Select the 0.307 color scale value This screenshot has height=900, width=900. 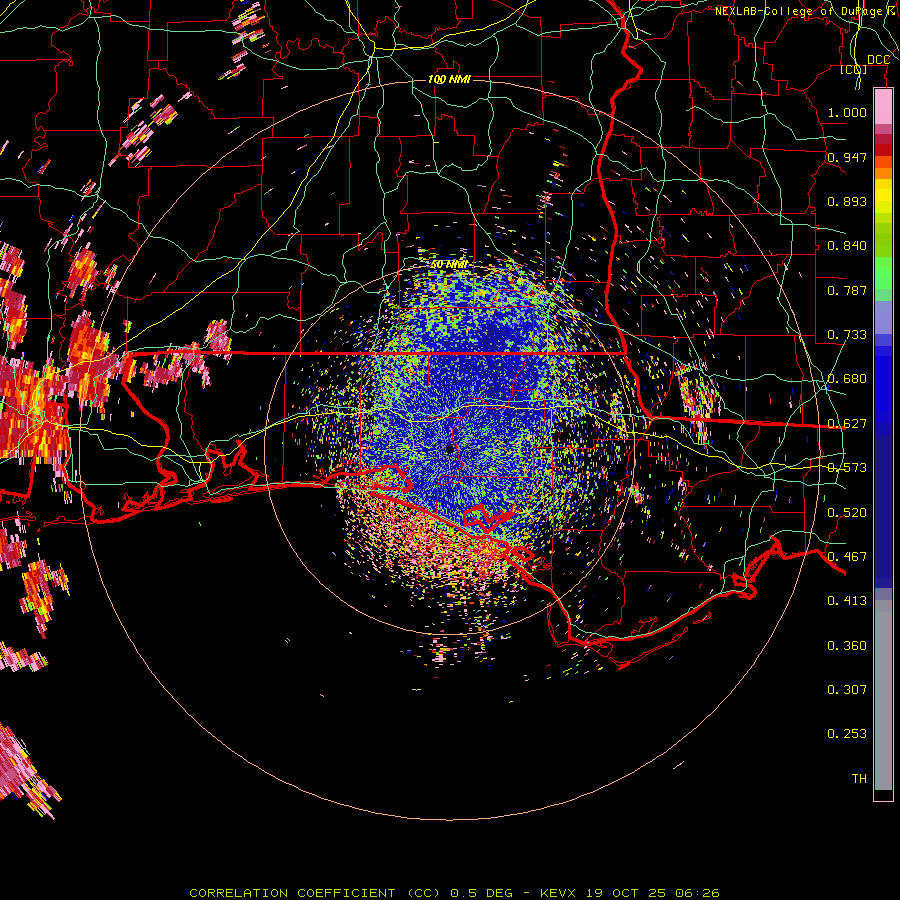pos(847,690)
